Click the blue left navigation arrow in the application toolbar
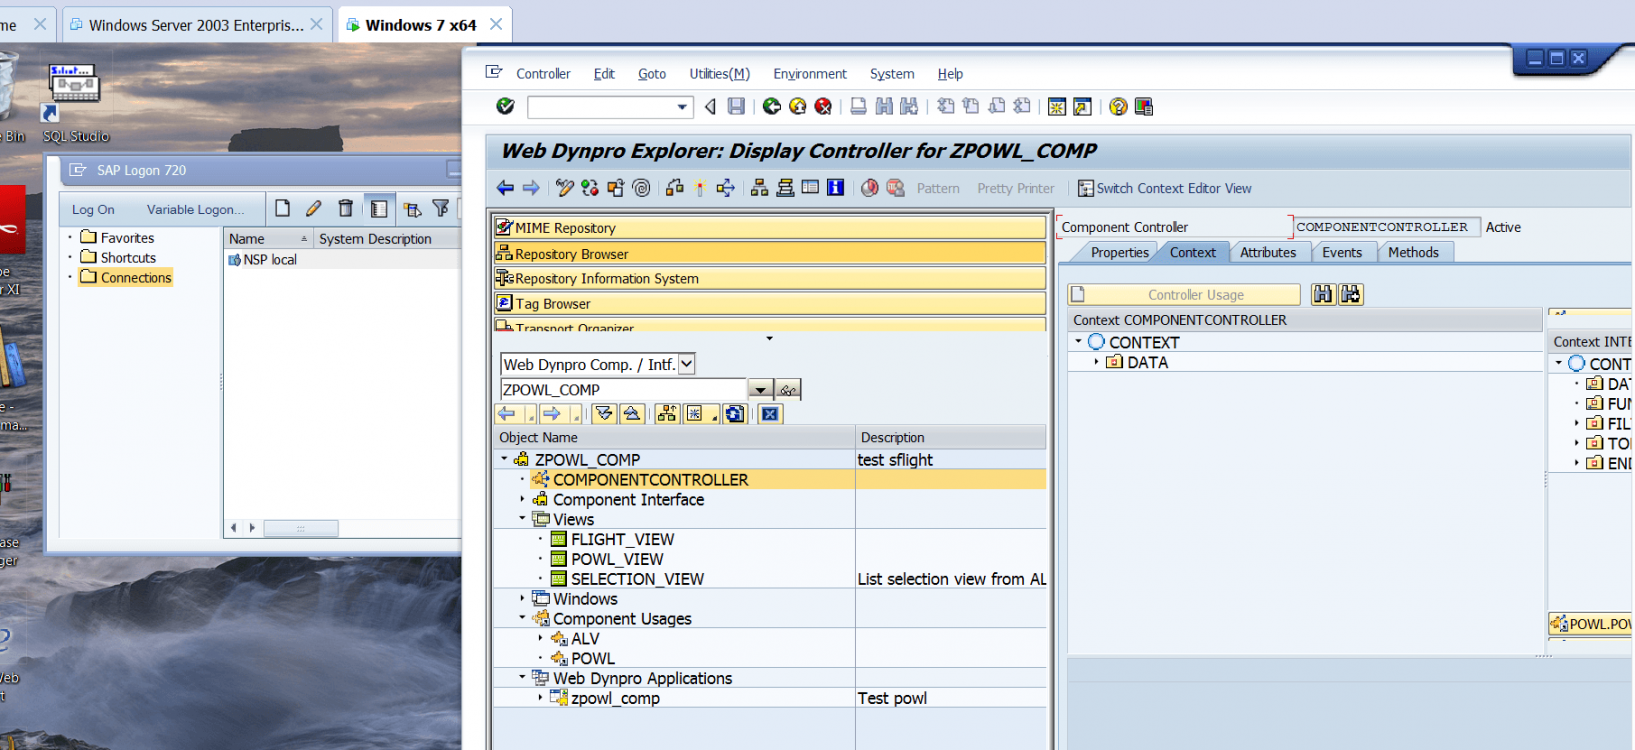This screenshot has height=750, width=1635. coord(505,187)
